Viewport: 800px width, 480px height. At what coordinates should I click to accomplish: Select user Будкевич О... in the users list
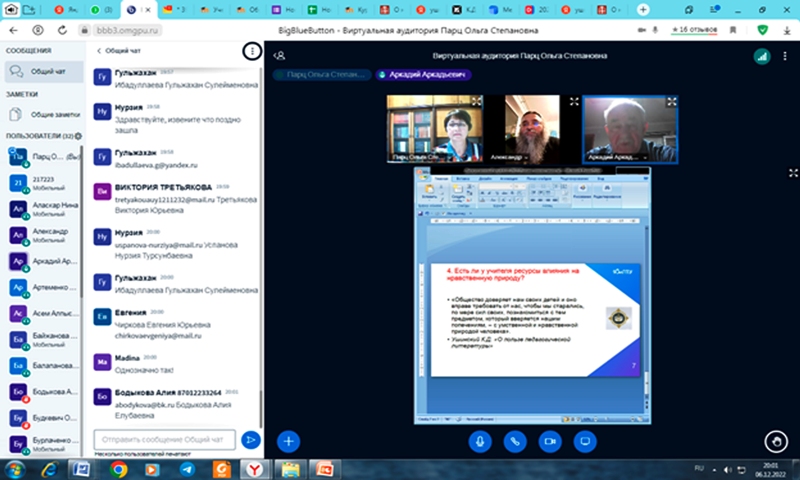click(44, 418)
